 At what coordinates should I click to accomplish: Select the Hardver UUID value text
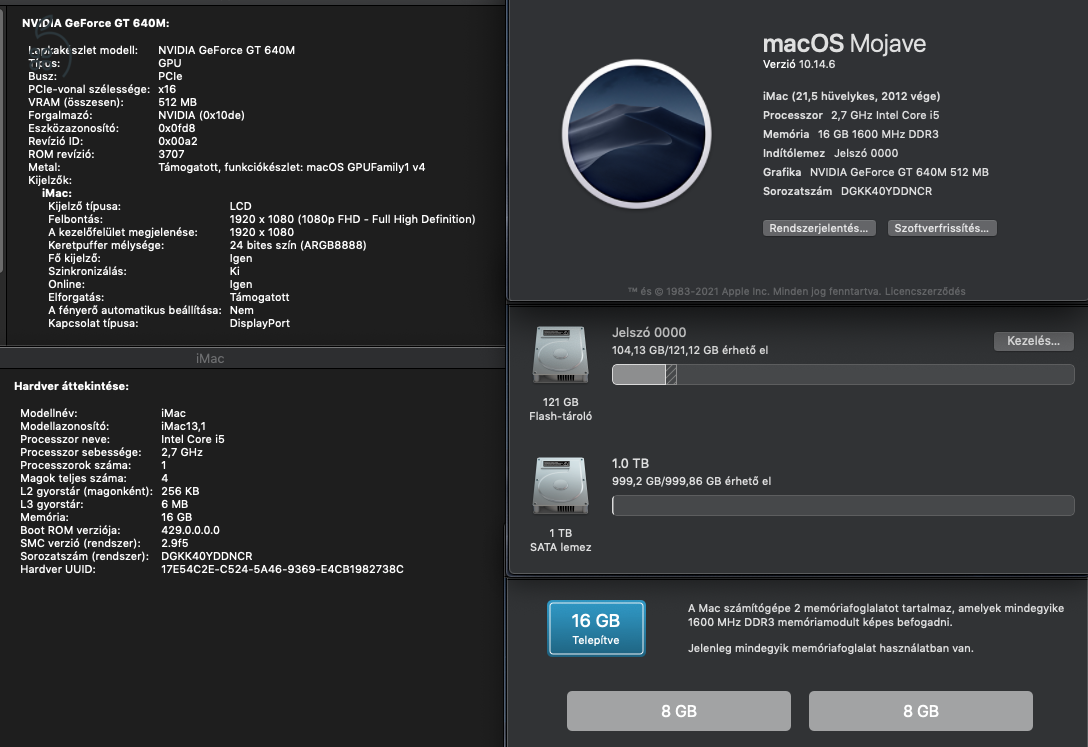(282, 569)
